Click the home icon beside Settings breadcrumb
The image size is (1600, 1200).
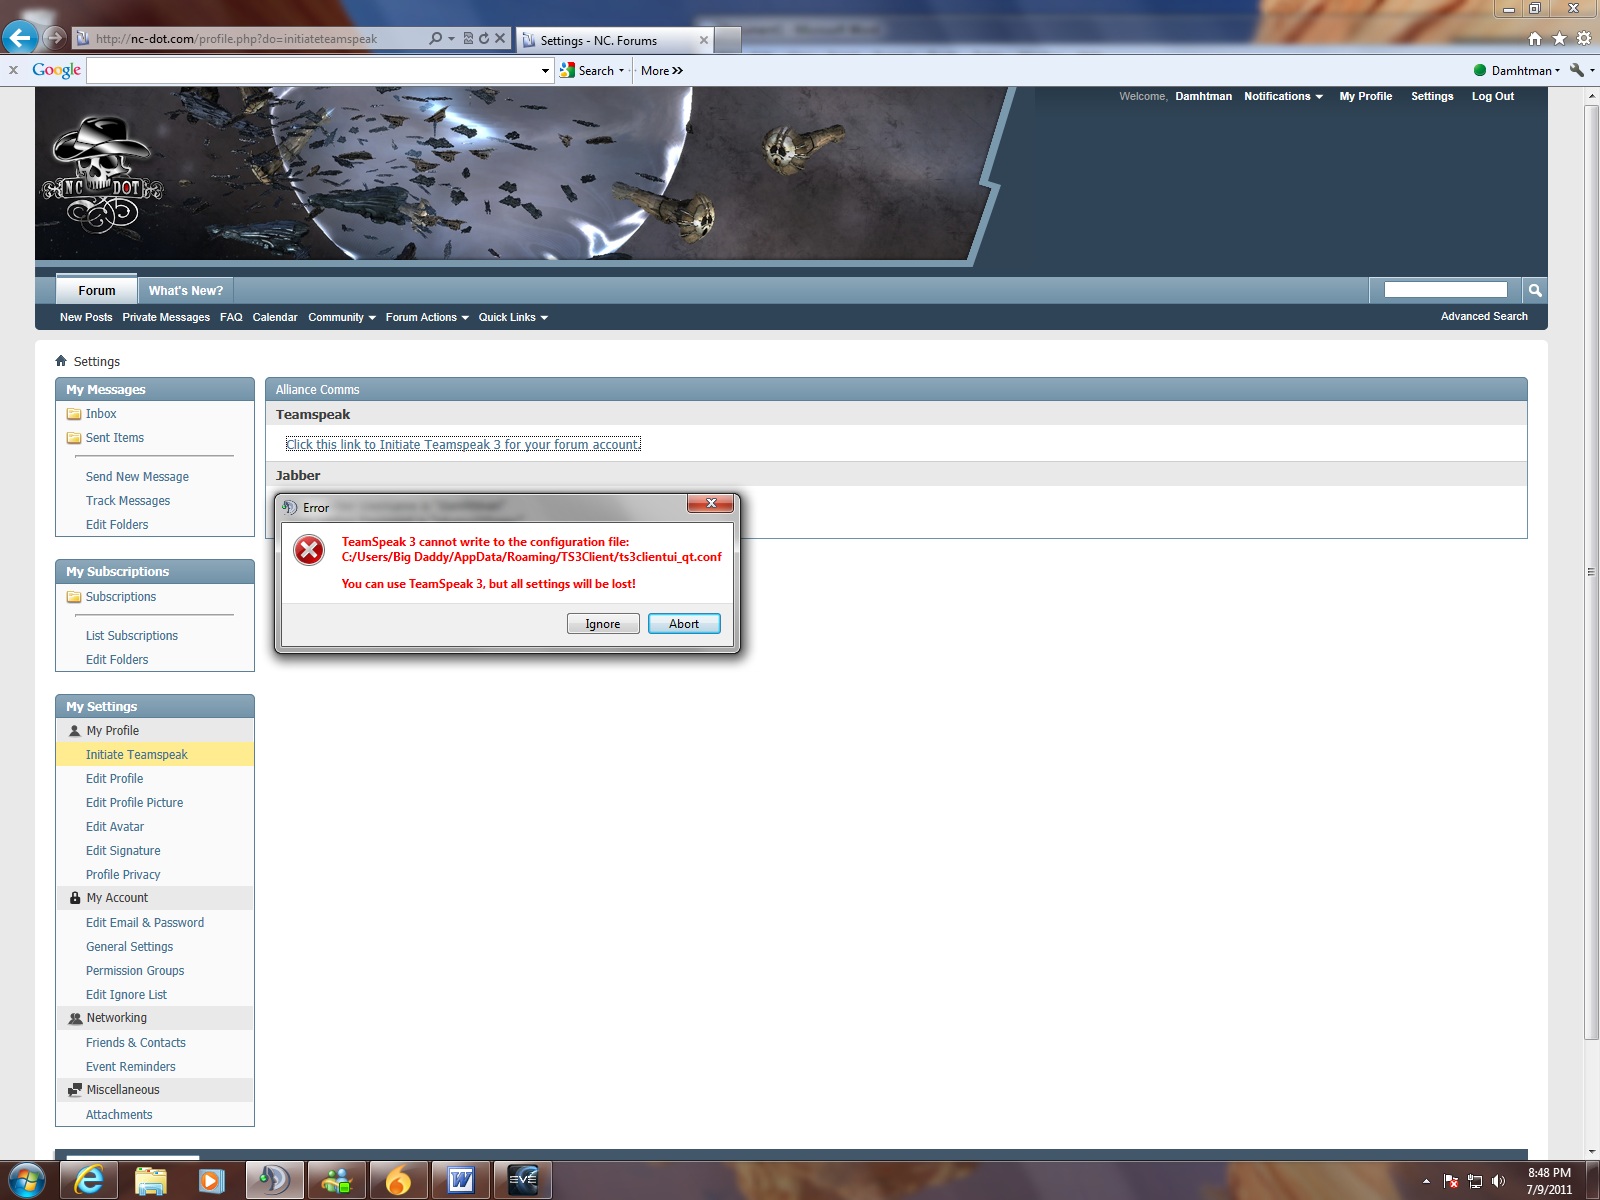(x=61, y=361)
